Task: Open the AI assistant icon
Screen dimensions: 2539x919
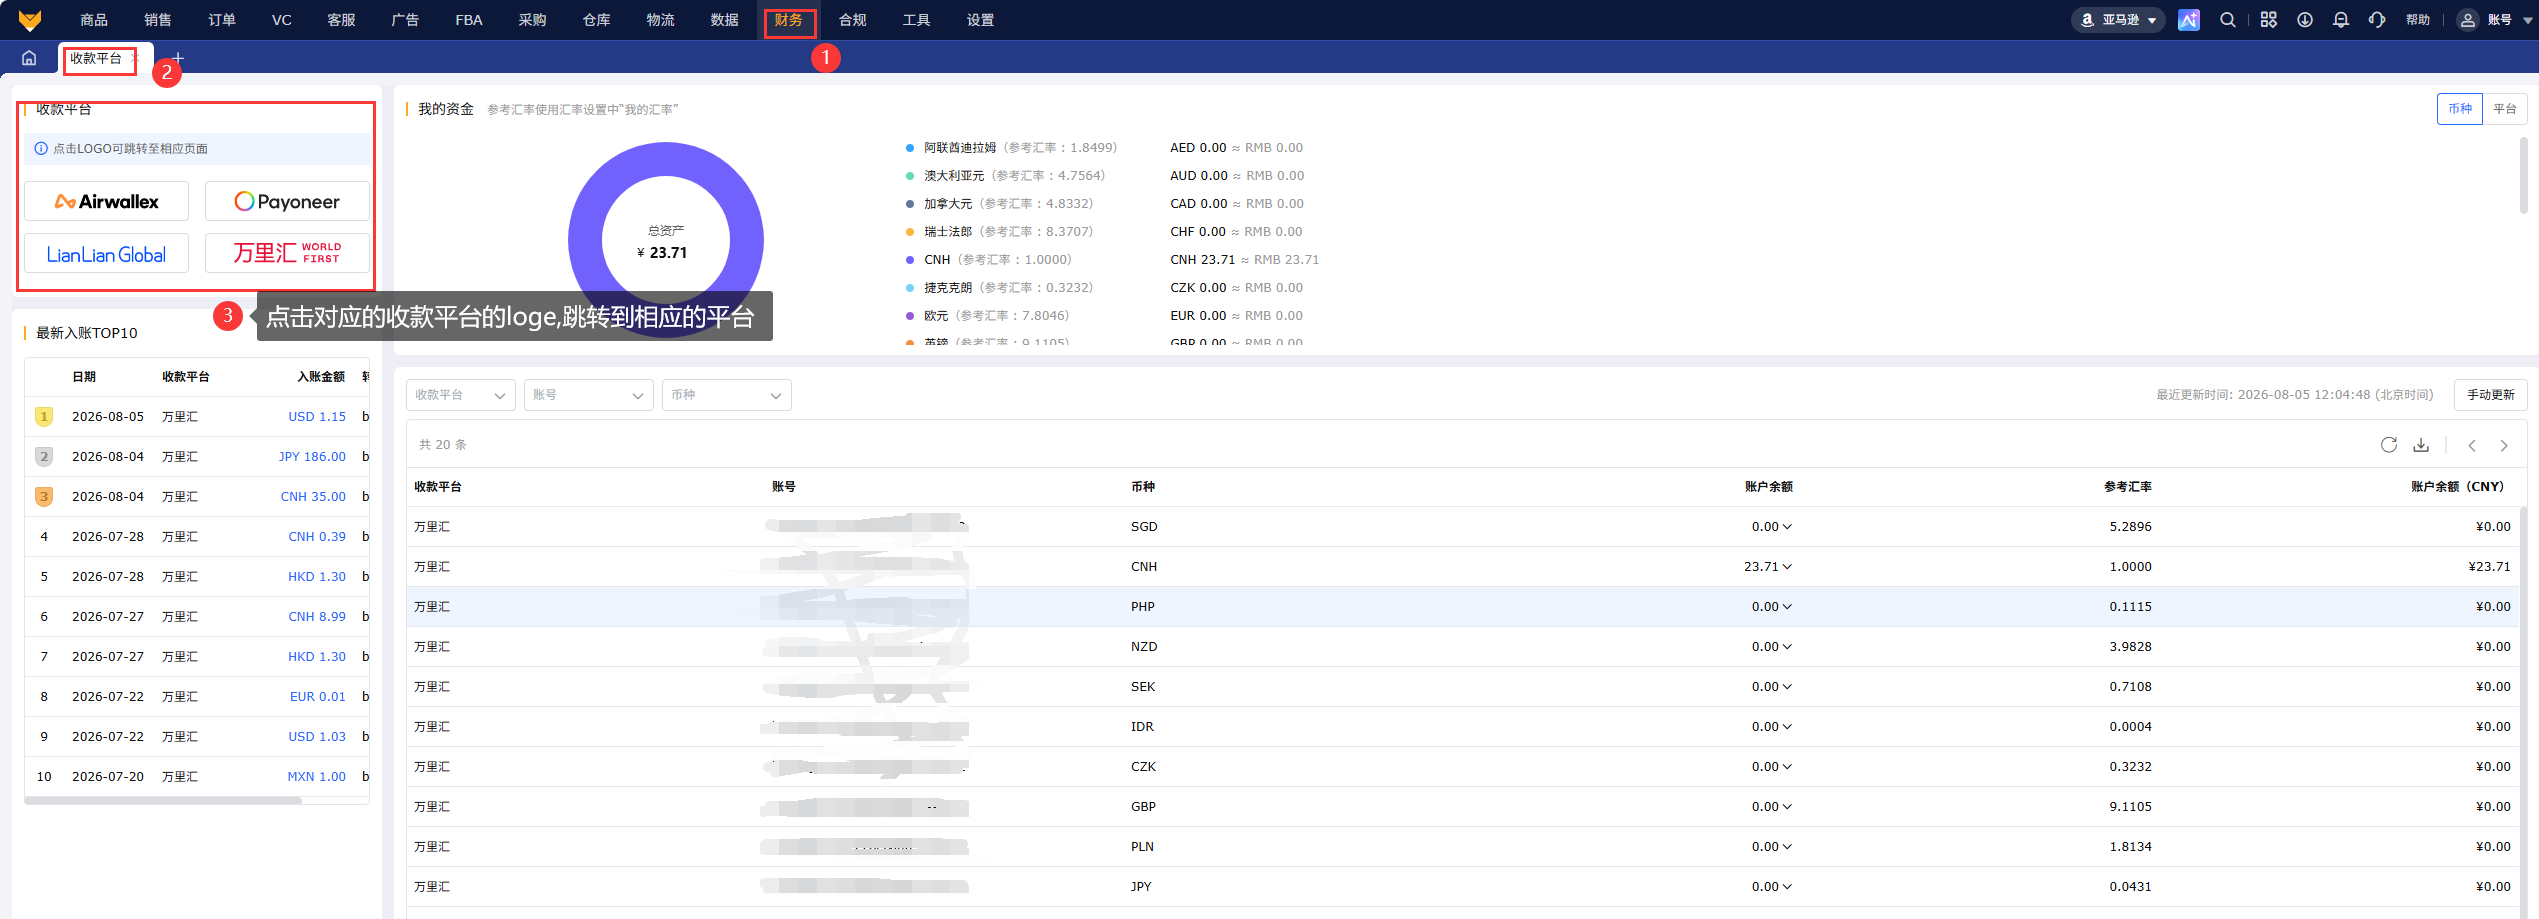Action: (2188, 20)
